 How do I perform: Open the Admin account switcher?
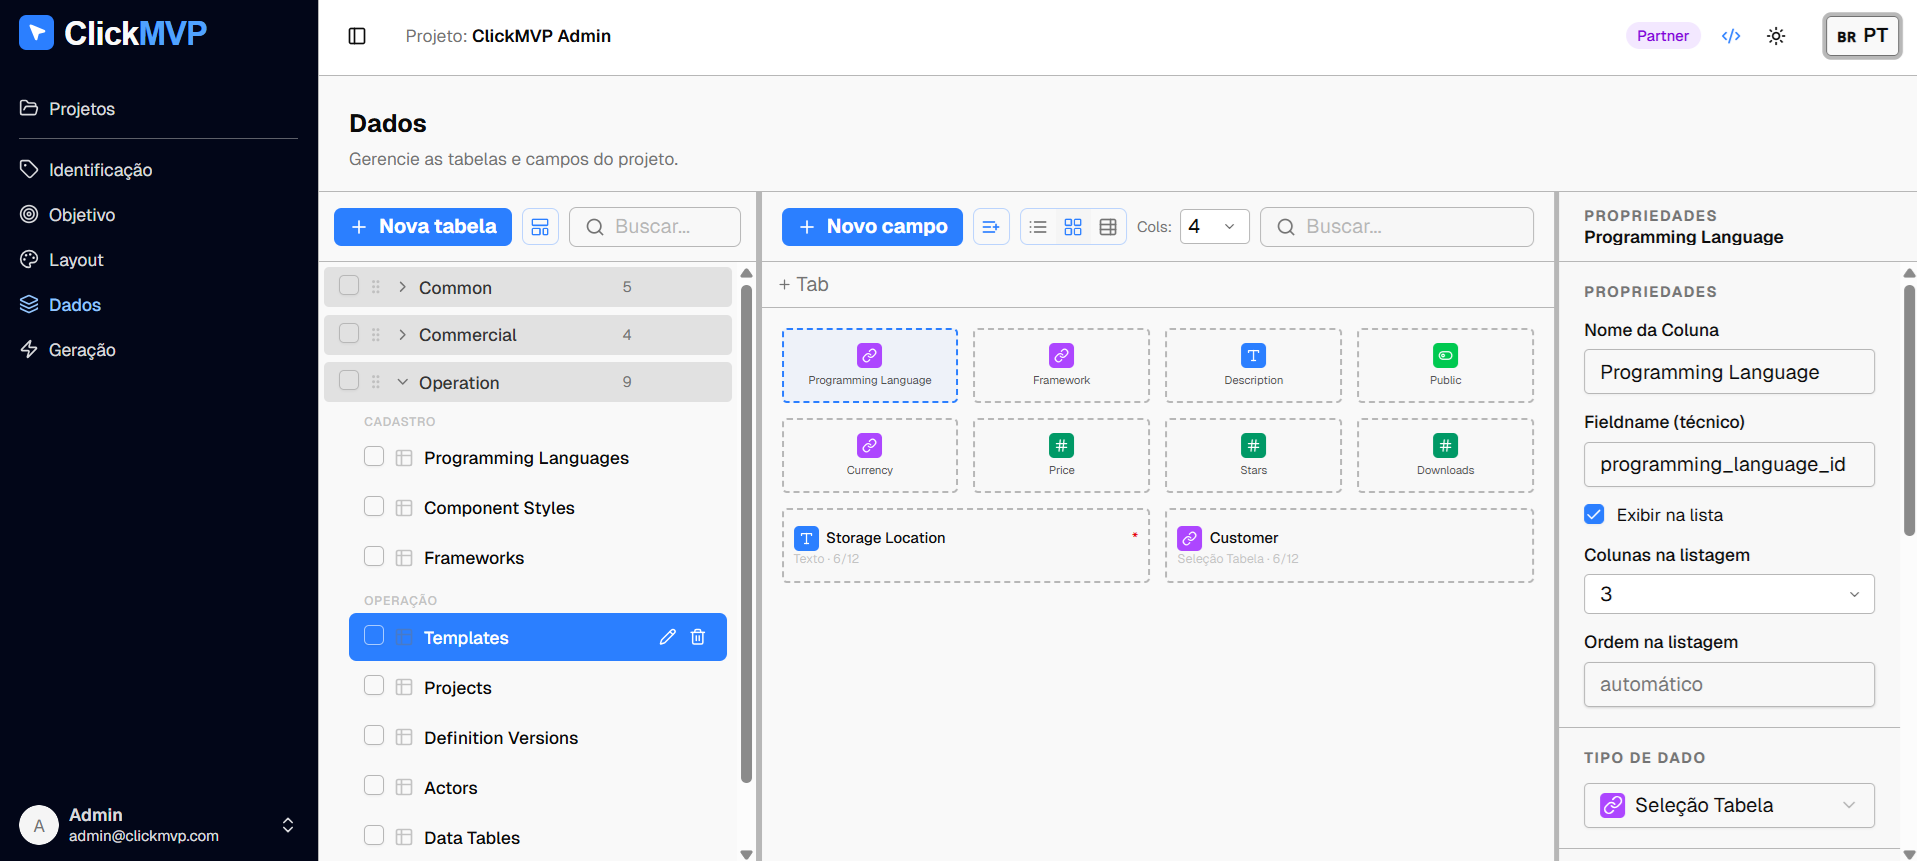288,825
